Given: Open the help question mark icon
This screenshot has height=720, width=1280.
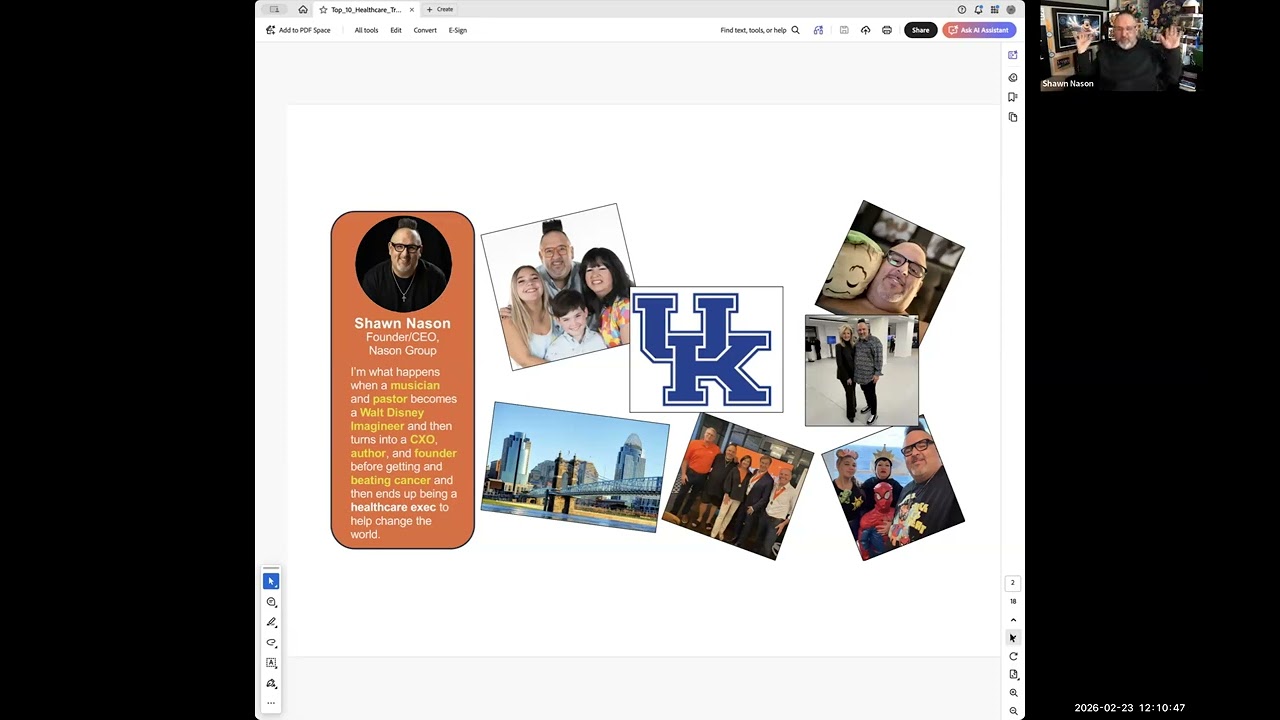Looking at the screenshot, I should coord(962,9).
